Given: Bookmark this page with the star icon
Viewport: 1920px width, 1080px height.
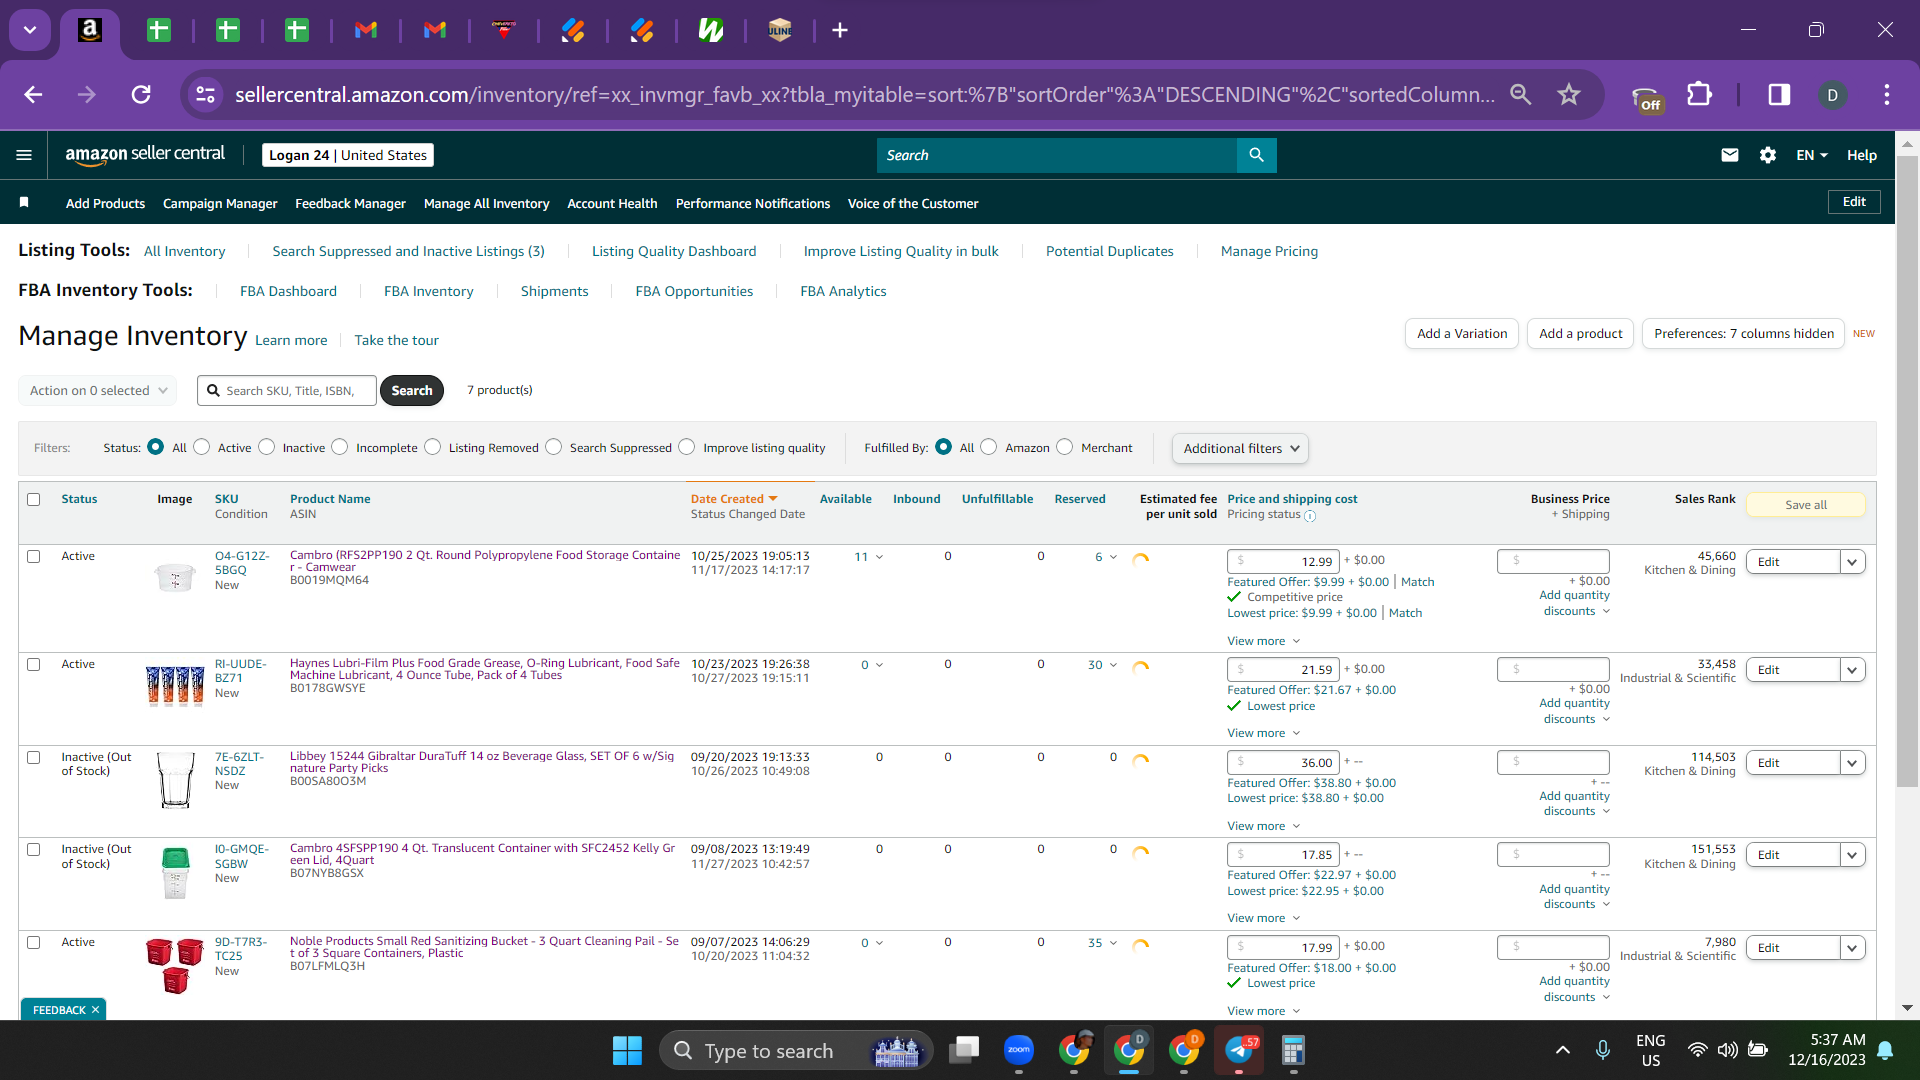Looking at the screenshot, I should click(x=1569, y=95).
